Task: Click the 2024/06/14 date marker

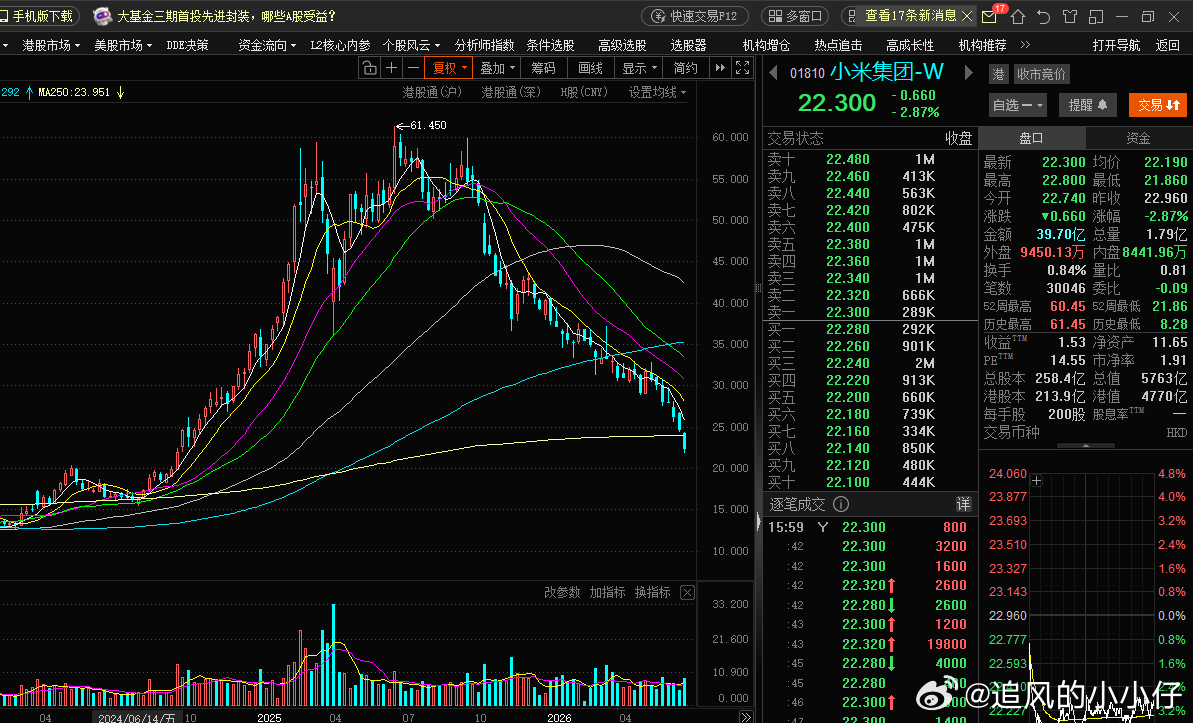Action: click(x=137, y=718)
